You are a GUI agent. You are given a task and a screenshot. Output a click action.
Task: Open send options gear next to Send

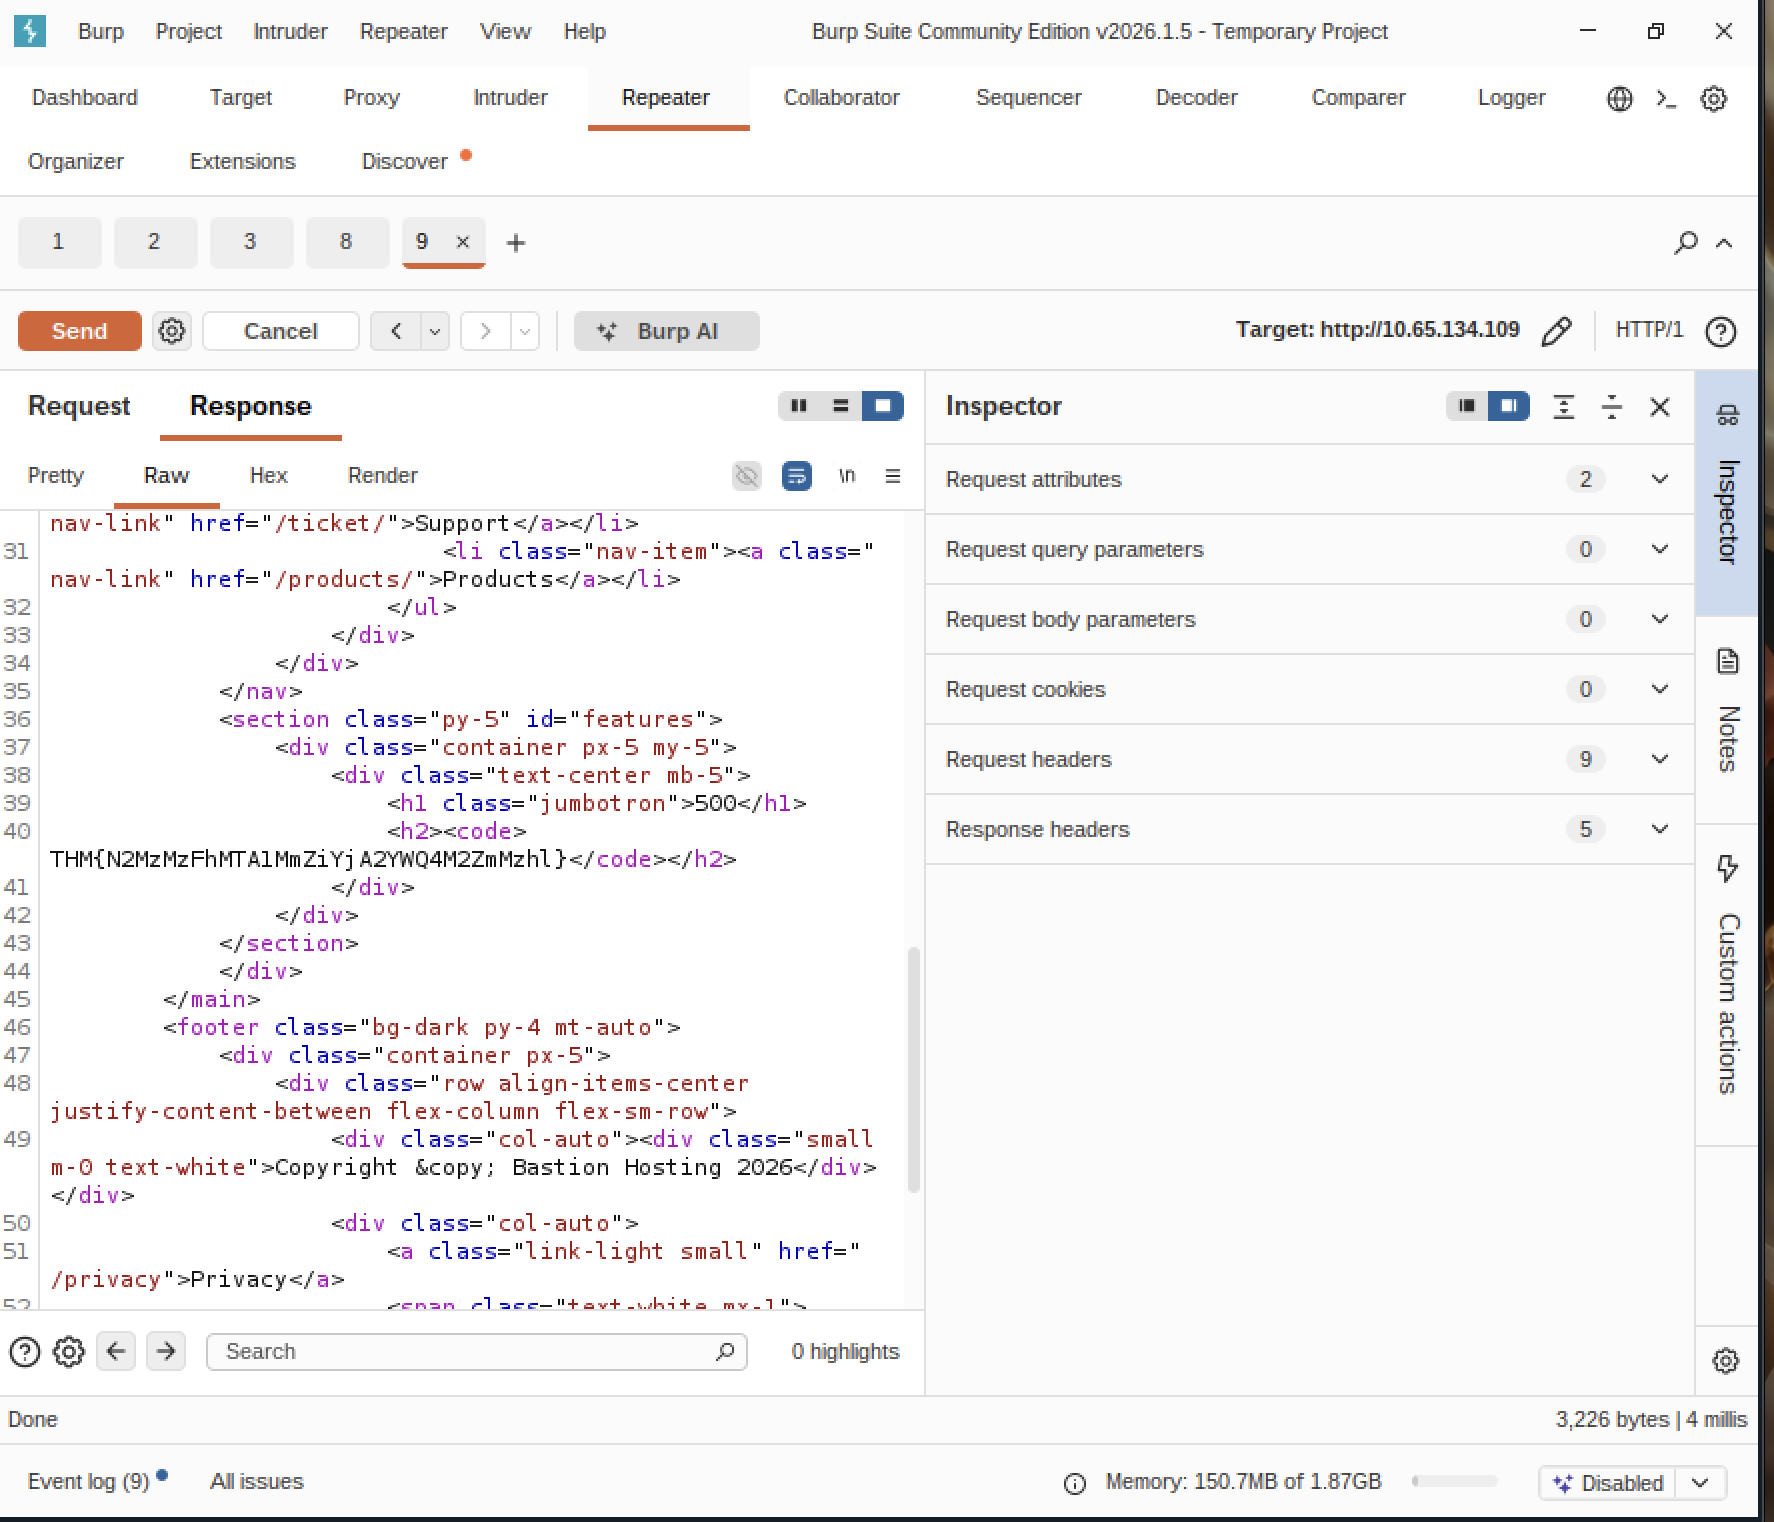tap(172, 331)
